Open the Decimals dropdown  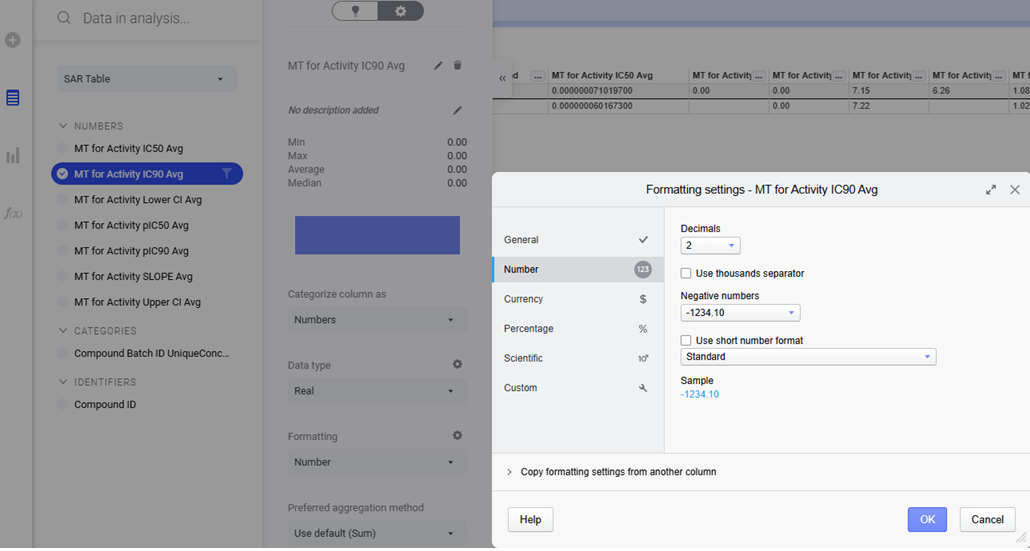710,246
